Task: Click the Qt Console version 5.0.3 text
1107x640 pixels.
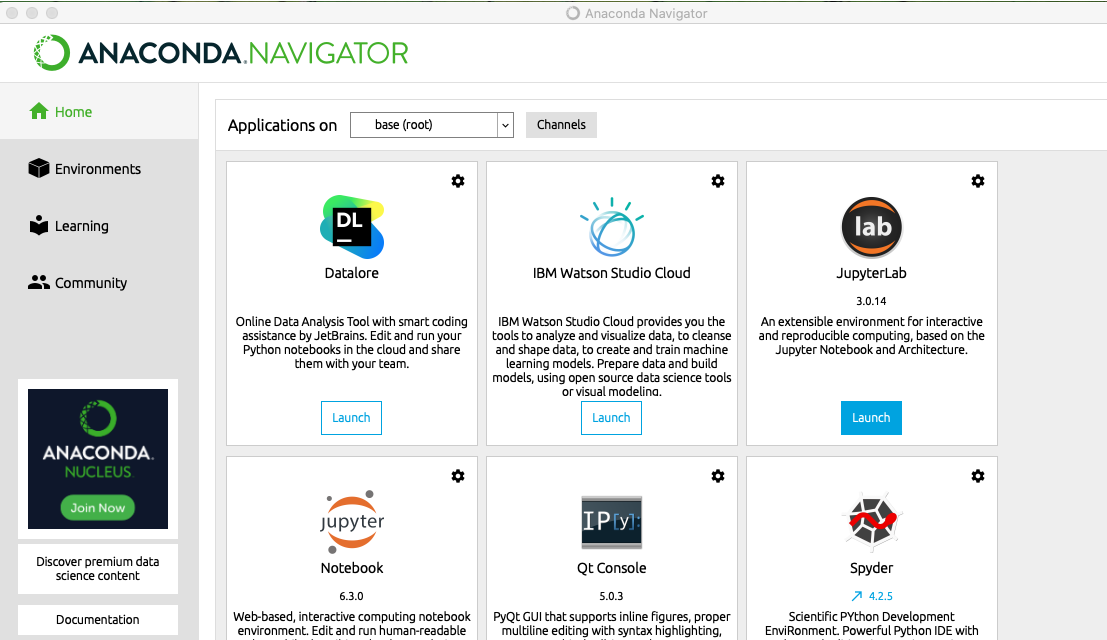Action: tap(611, 596)
